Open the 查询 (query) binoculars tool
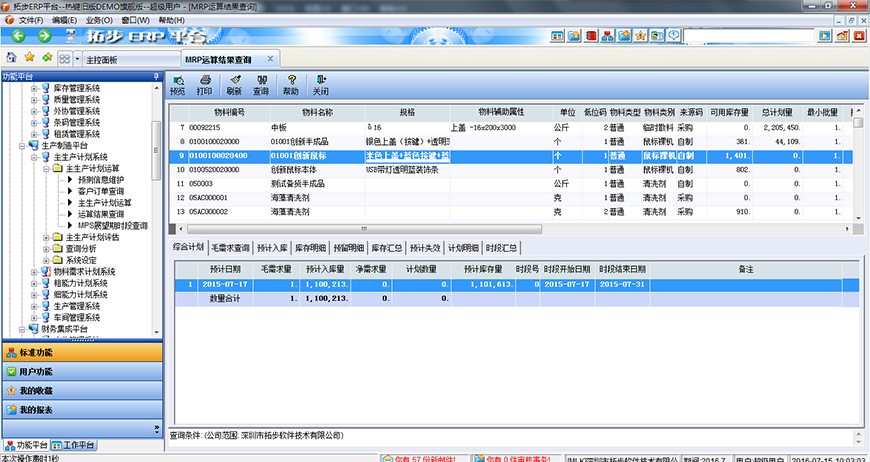 point(261,84)
